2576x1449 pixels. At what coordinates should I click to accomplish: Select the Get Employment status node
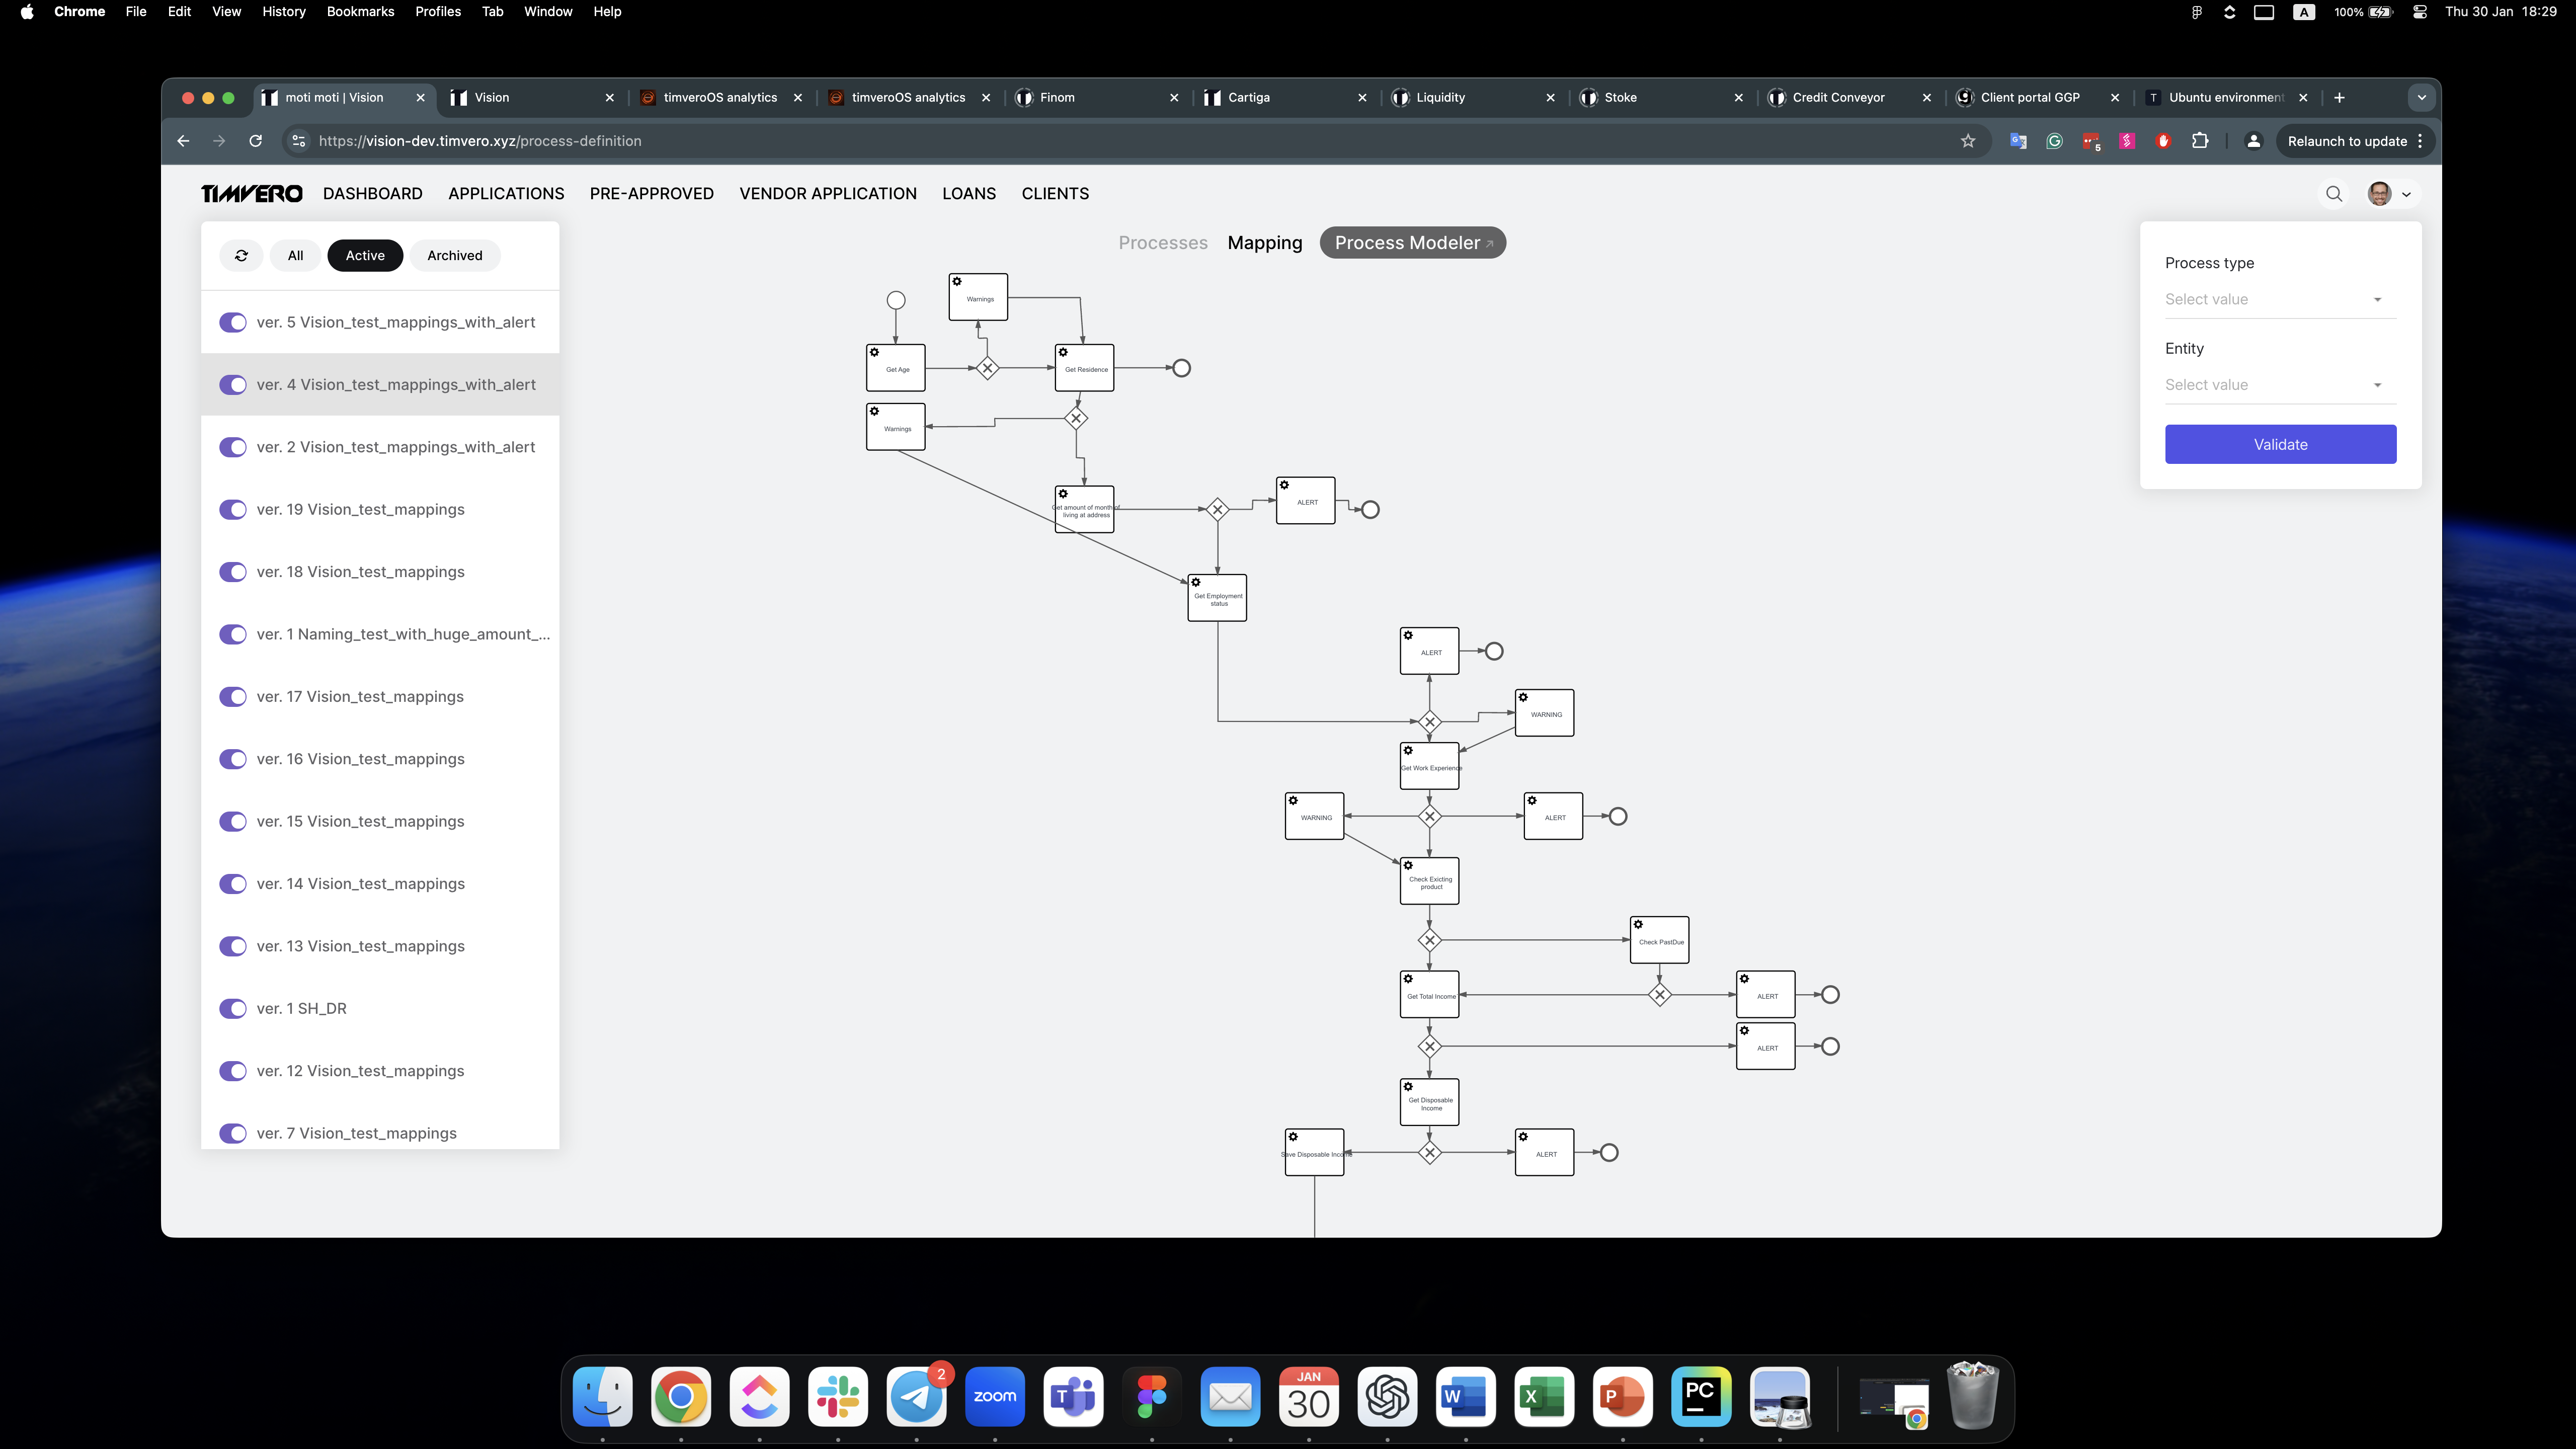pos(1217,598)
